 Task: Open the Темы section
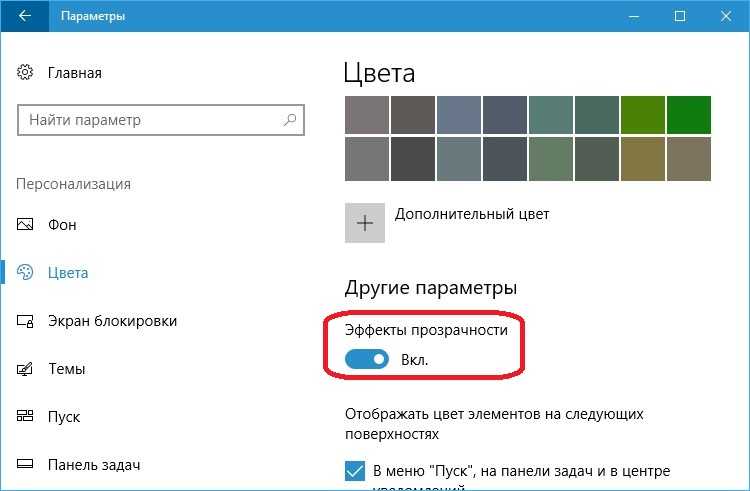(66, 369)
